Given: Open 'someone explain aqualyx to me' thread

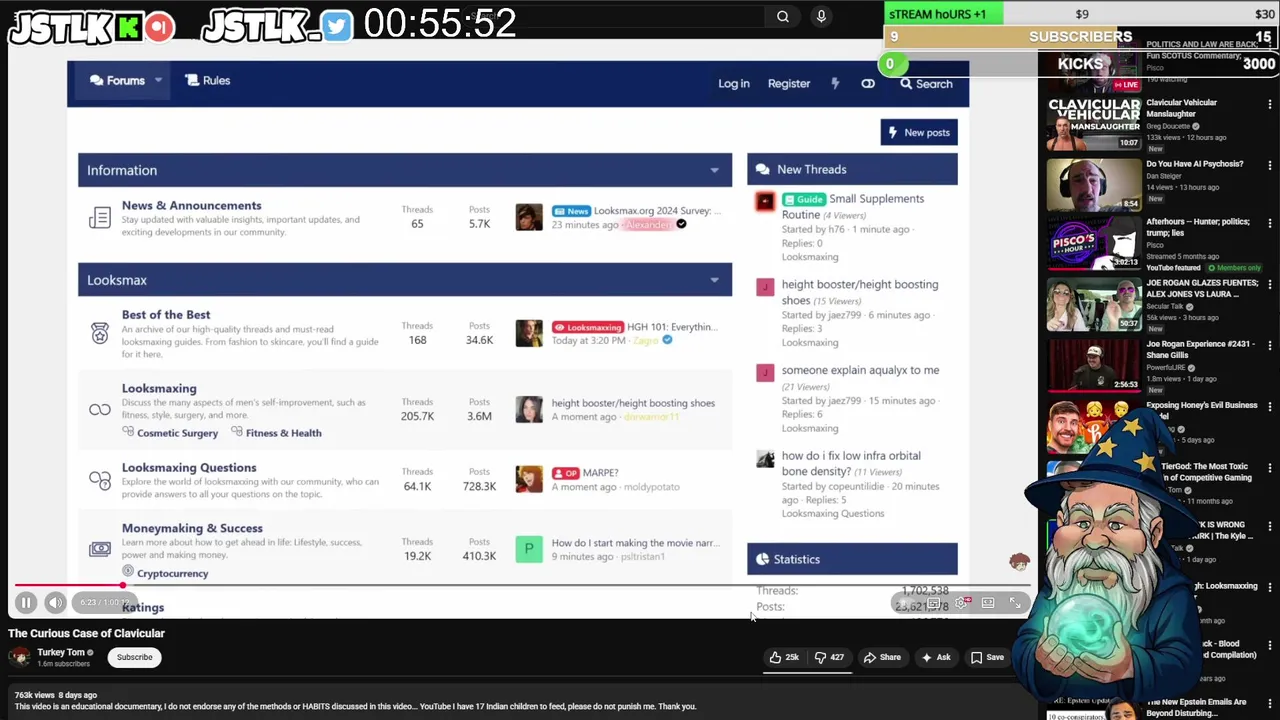Looking at the screenshot, I should 860,370.
